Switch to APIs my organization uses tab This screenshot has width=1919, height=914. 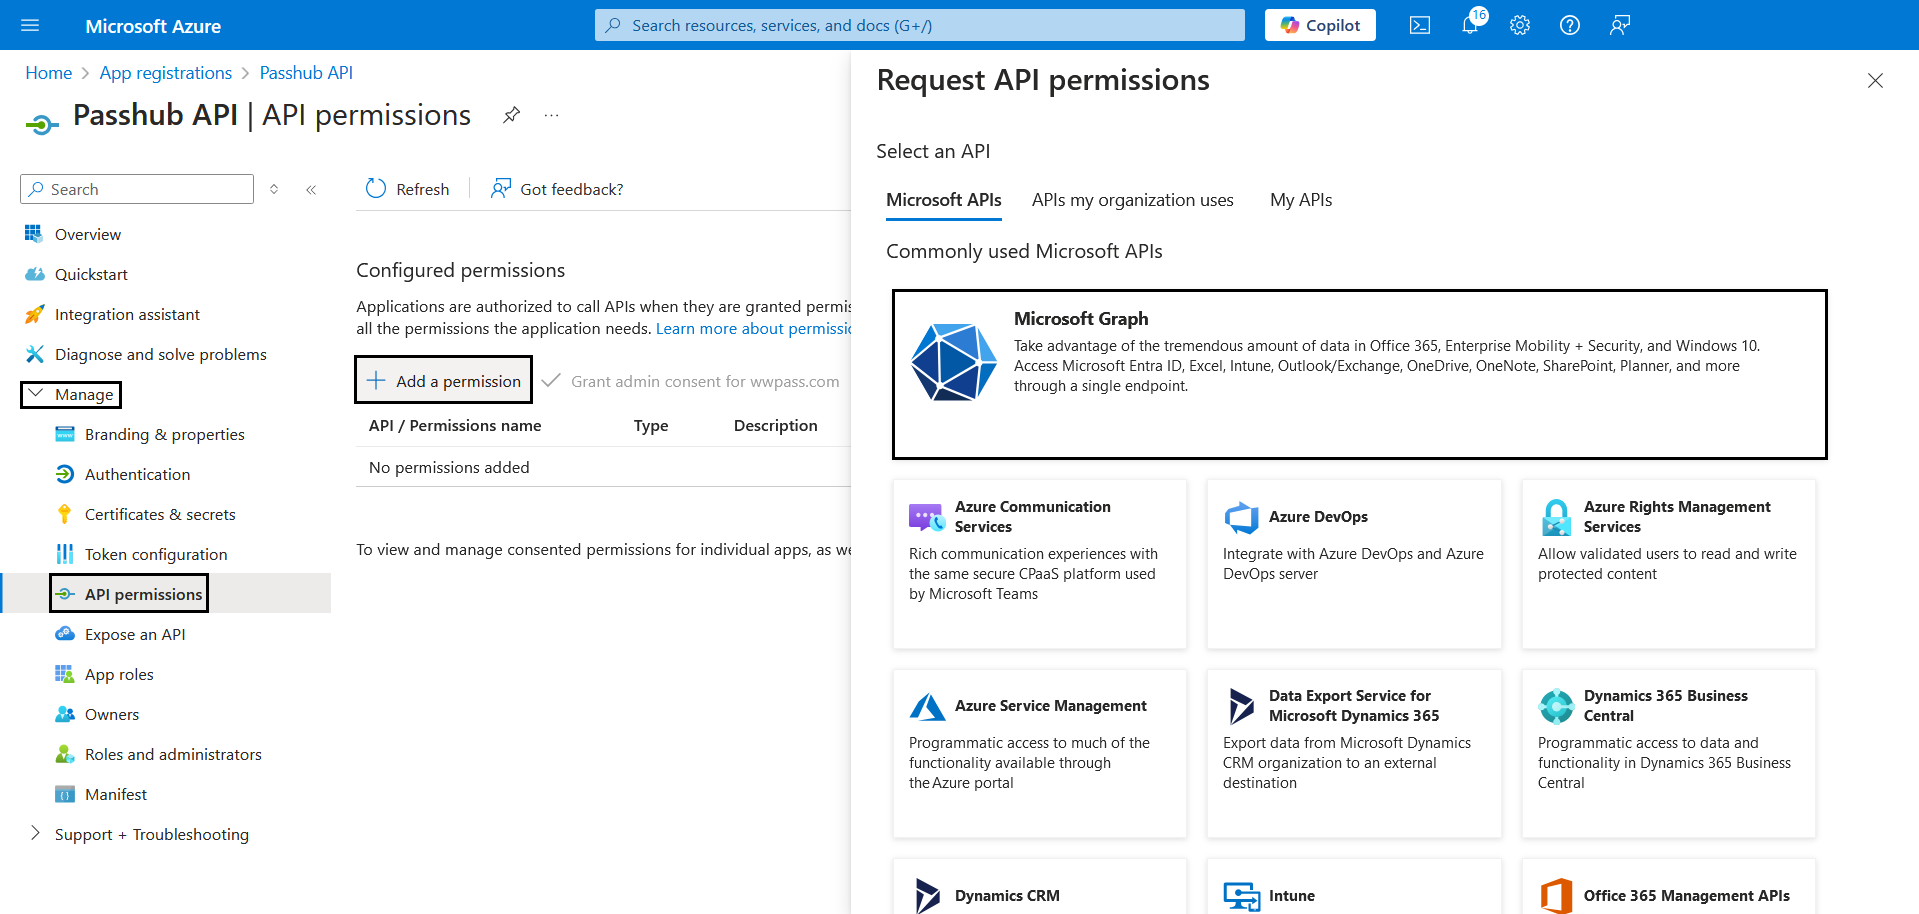(1133, 200)
